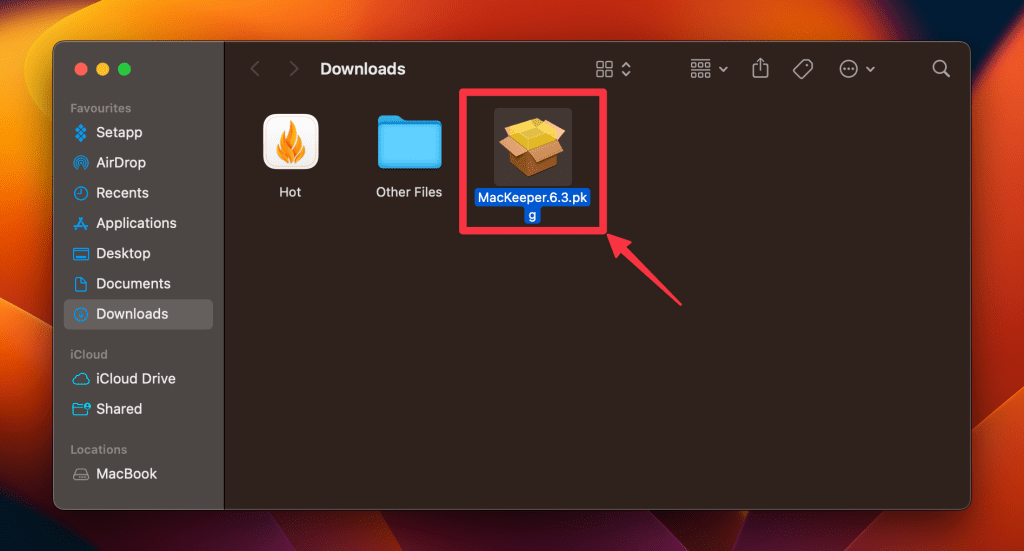Go back with the left chevron

[255, 69]
